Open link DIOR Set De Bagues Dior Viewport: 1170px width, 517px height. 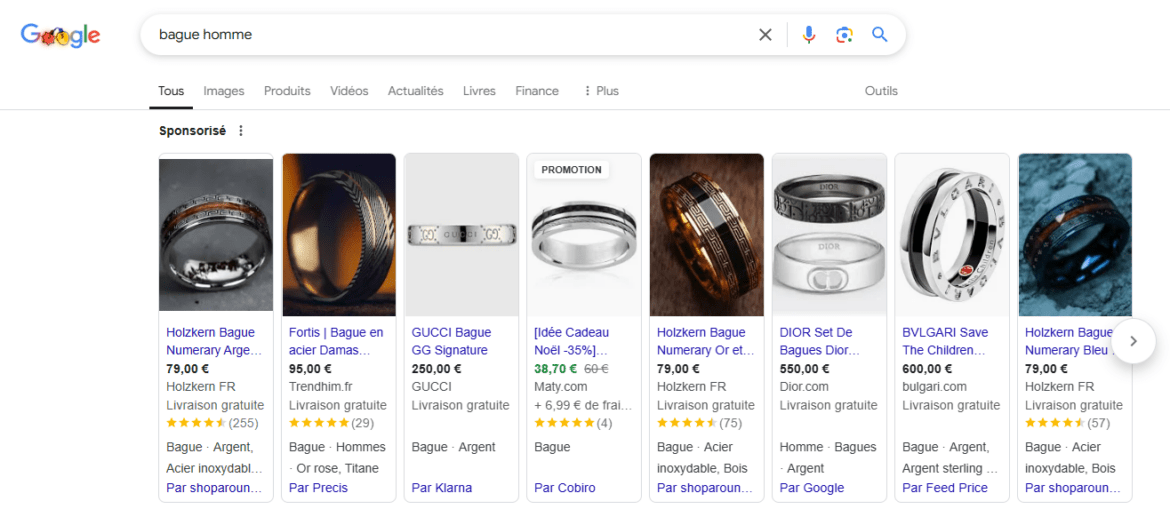coord(820,341)
